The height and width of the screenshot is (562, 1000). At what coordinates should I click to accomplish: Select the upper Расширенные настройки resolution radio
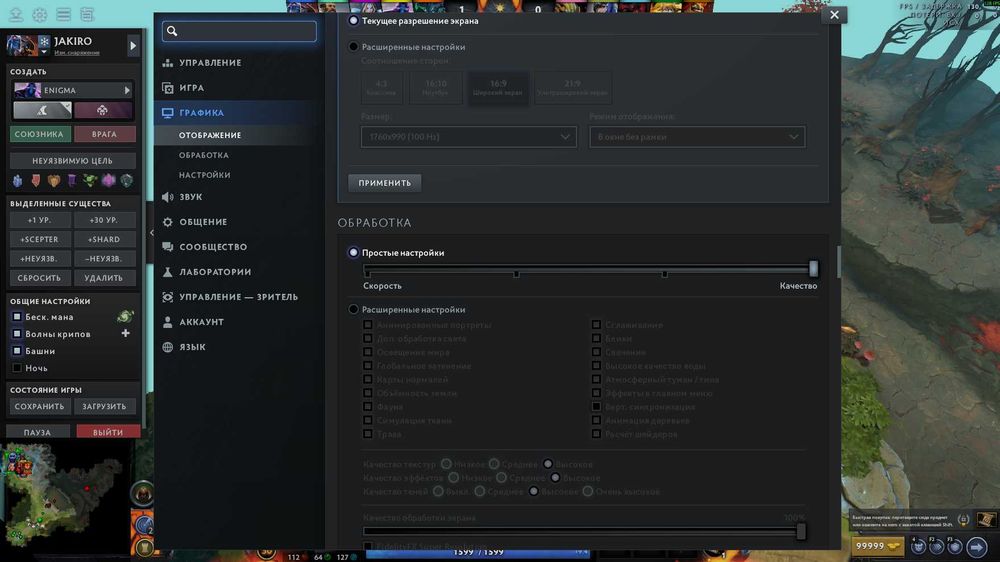(x=353, y=47)
